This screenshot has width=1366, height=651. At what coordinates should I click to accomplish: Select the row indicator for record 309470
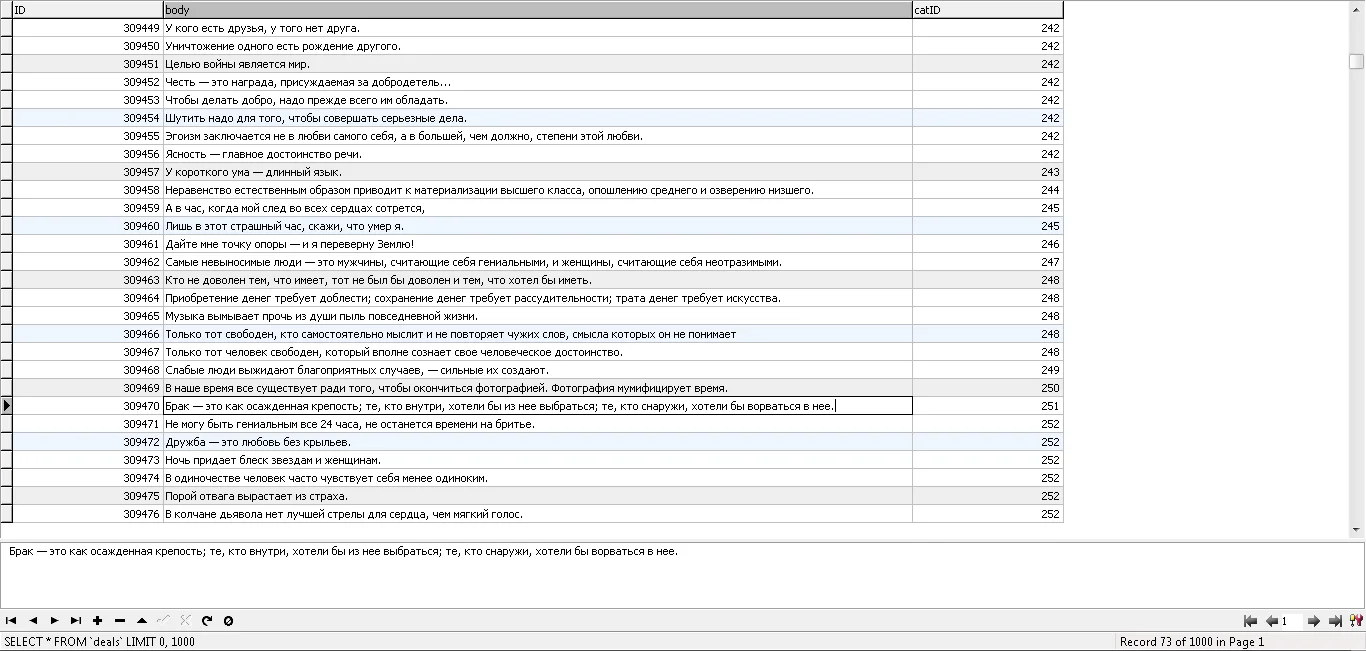point(6,406)
